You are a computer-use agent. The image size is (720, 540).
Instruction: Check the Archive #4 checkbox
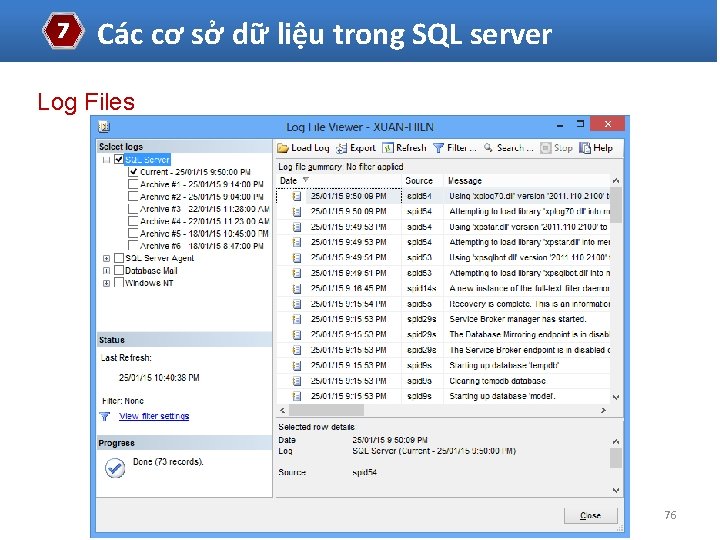tap(133, 221)
